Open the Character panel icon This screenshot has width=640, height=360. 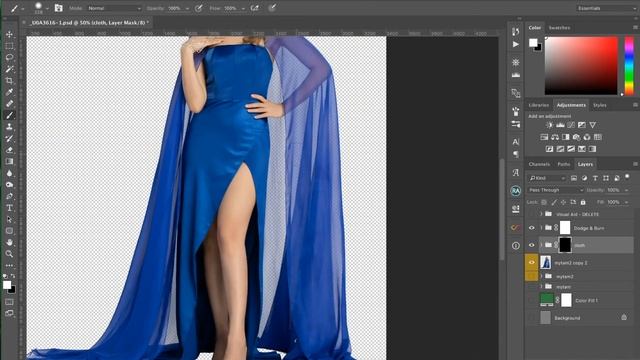point(516,142)
